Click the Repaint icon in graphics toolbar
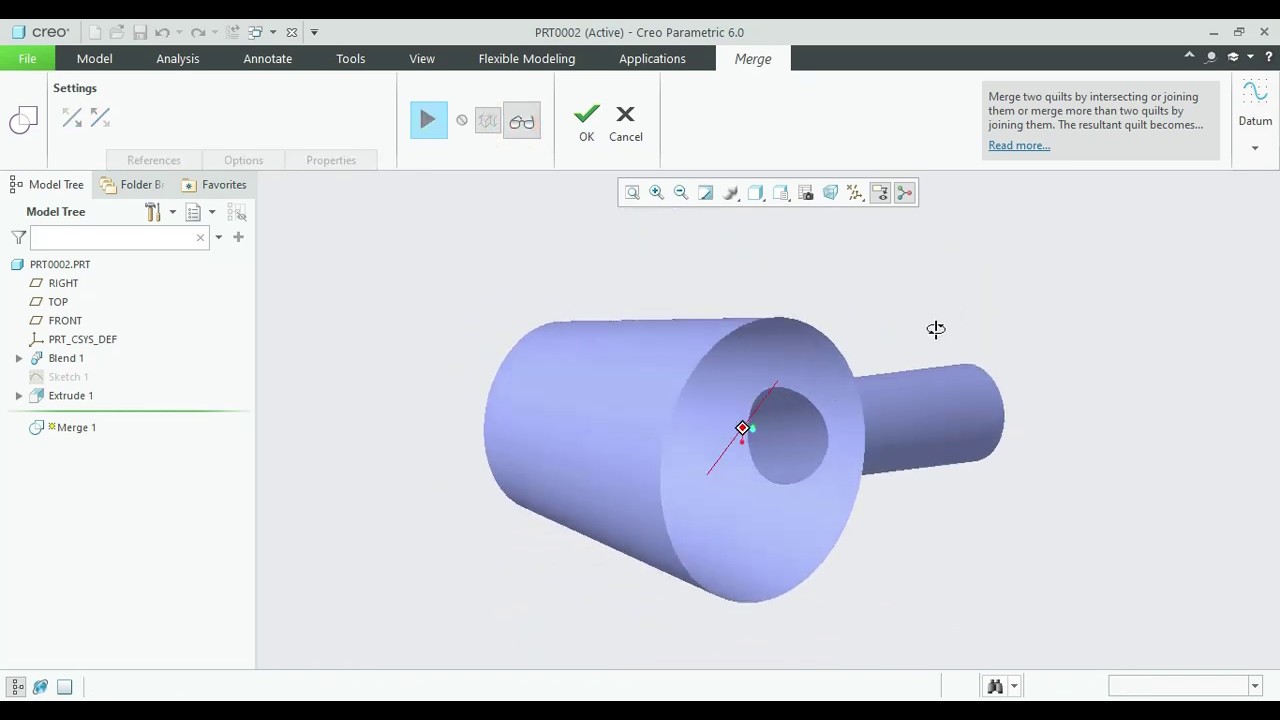1280x720 pixels. 706,193
